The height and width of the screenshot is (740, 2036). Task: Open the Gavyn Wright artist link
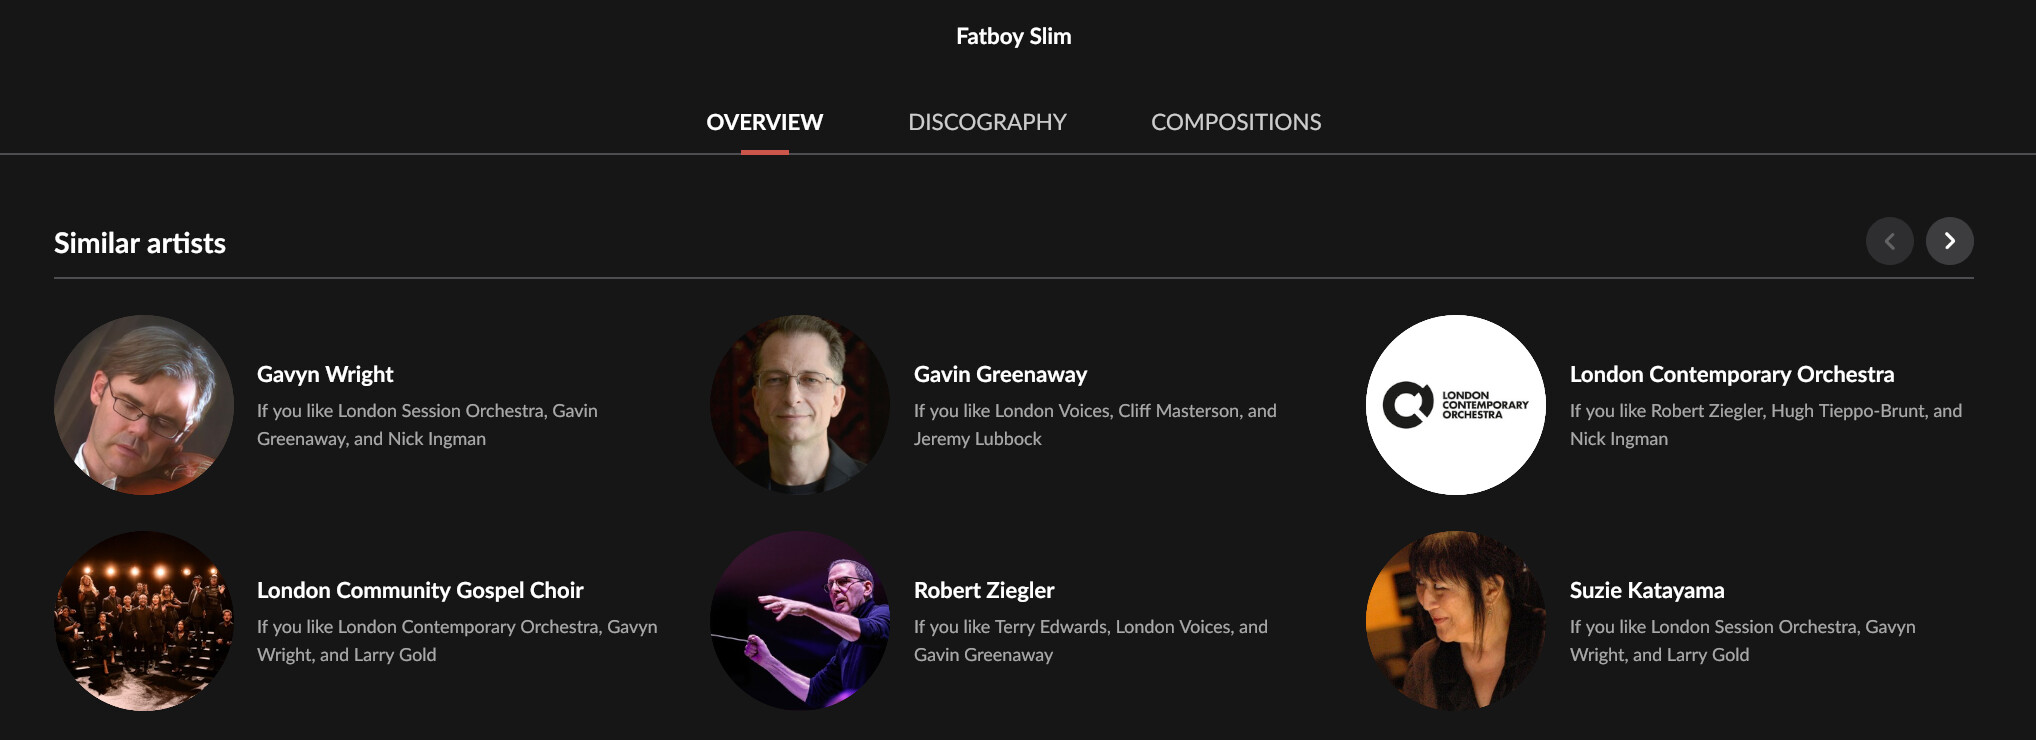(325, 374)
